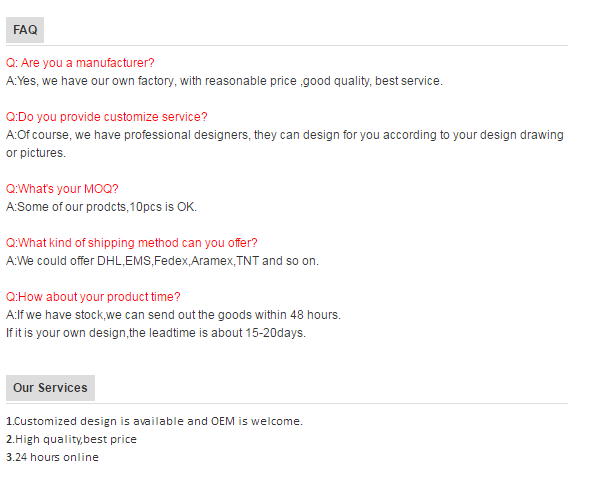Select the answer about own factory
The width and height of the screenshot is (592, 489).
[x=224, y=81]
